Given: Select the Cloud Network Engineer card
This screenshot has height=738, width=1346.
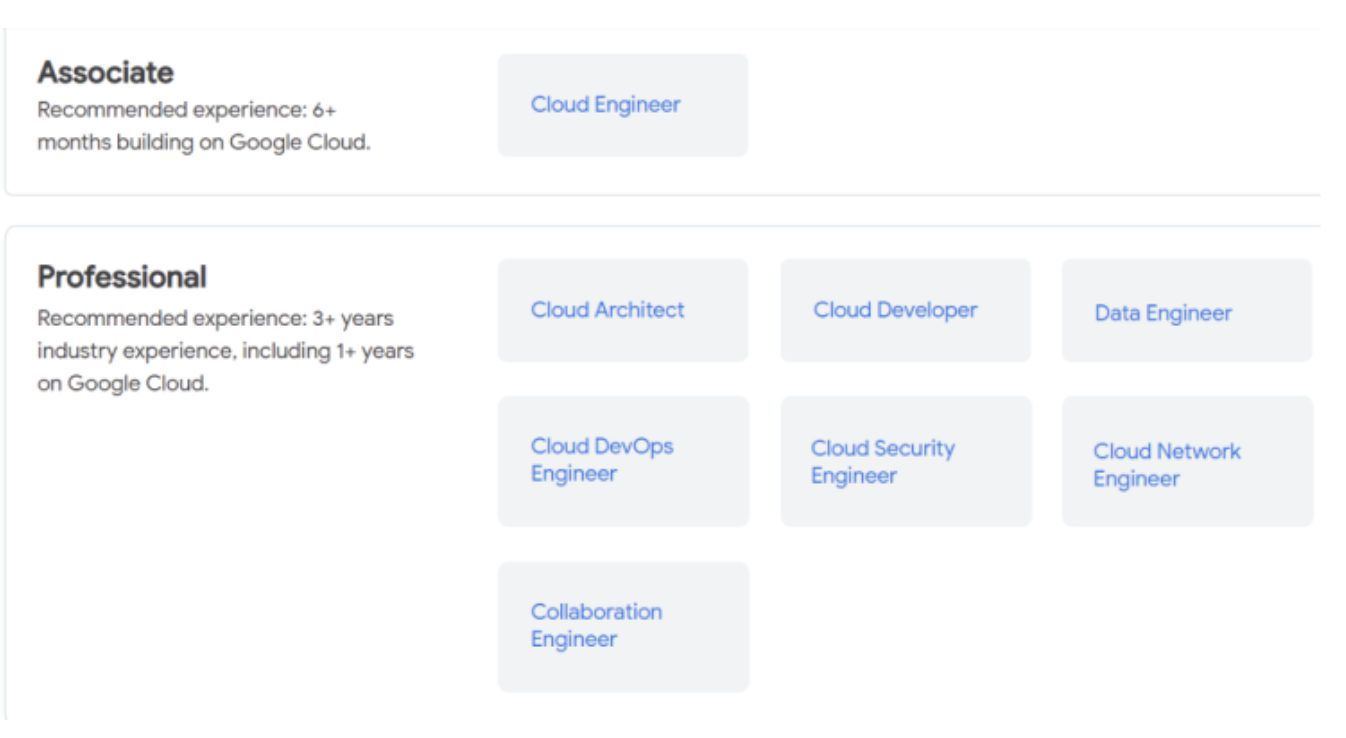Looking at the screenshot, I should (x=1187, y=461).
